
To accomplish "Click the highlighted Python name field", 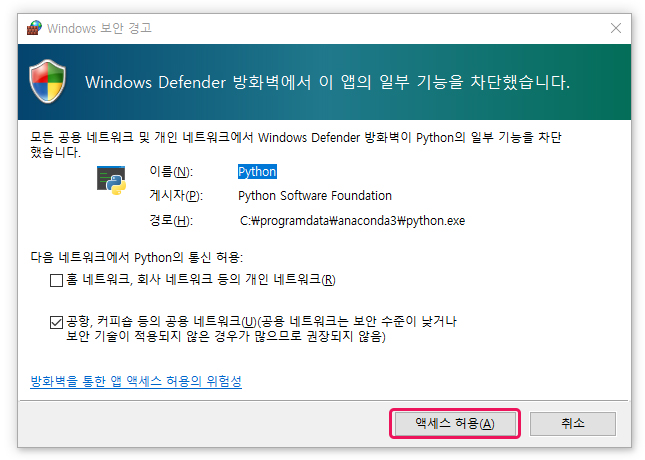I will pos(257,172).
